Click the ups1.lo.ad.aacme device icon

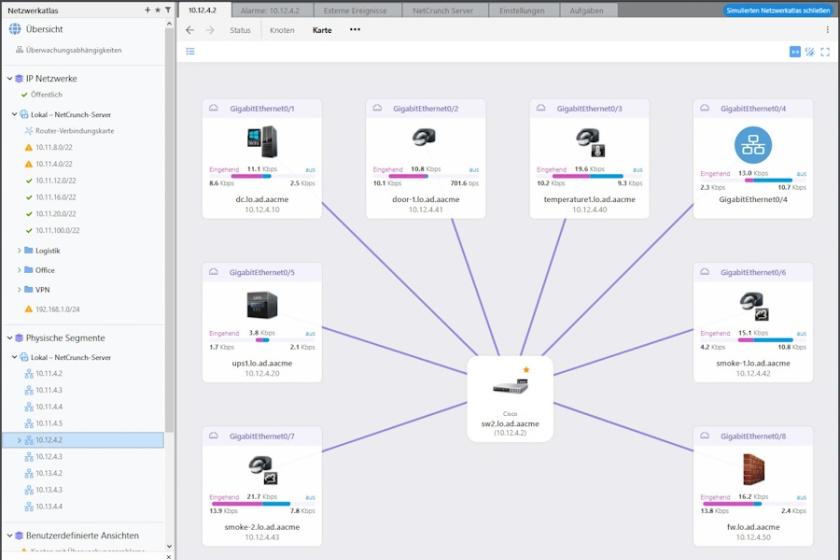262,305
